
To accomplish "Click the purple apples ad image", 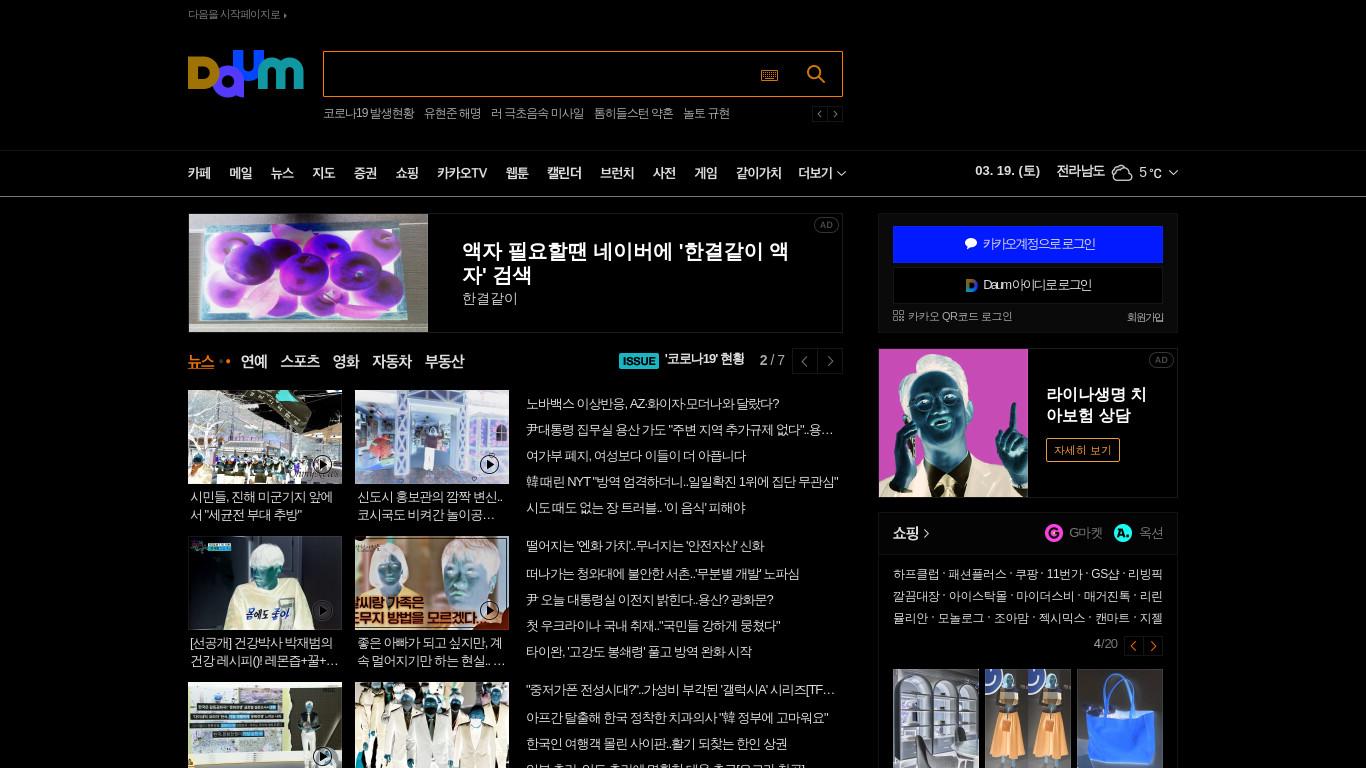I will (x=308, y=273).
